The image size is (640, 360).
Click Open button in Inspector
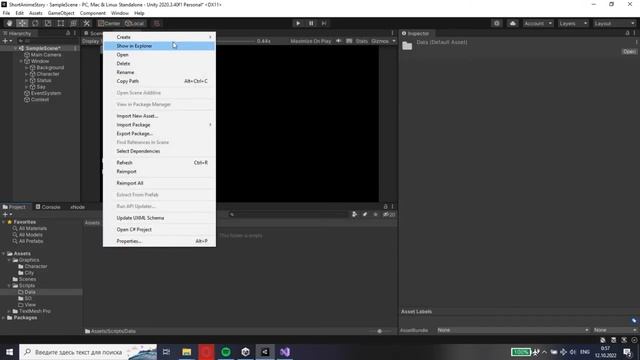pyautogui.click(x=629, y=51)
